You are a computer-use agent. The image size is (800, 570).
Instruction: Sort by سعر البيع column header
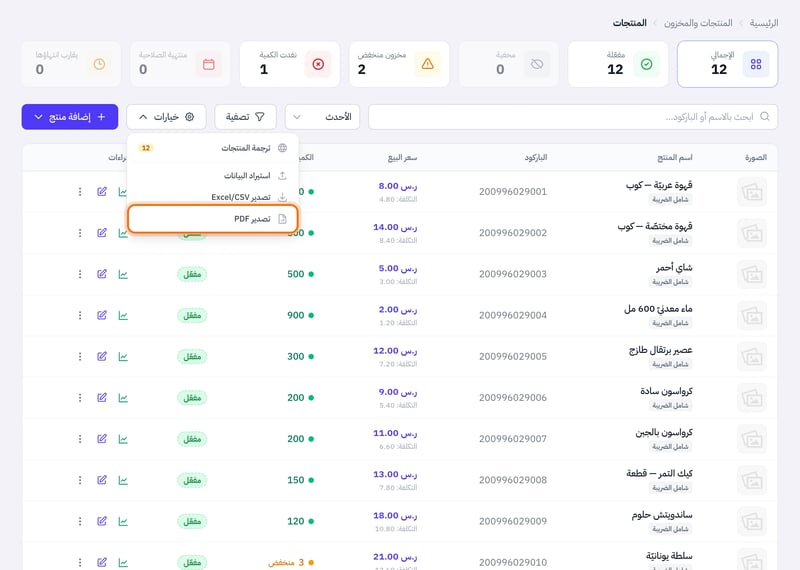[x=403, y=158]
